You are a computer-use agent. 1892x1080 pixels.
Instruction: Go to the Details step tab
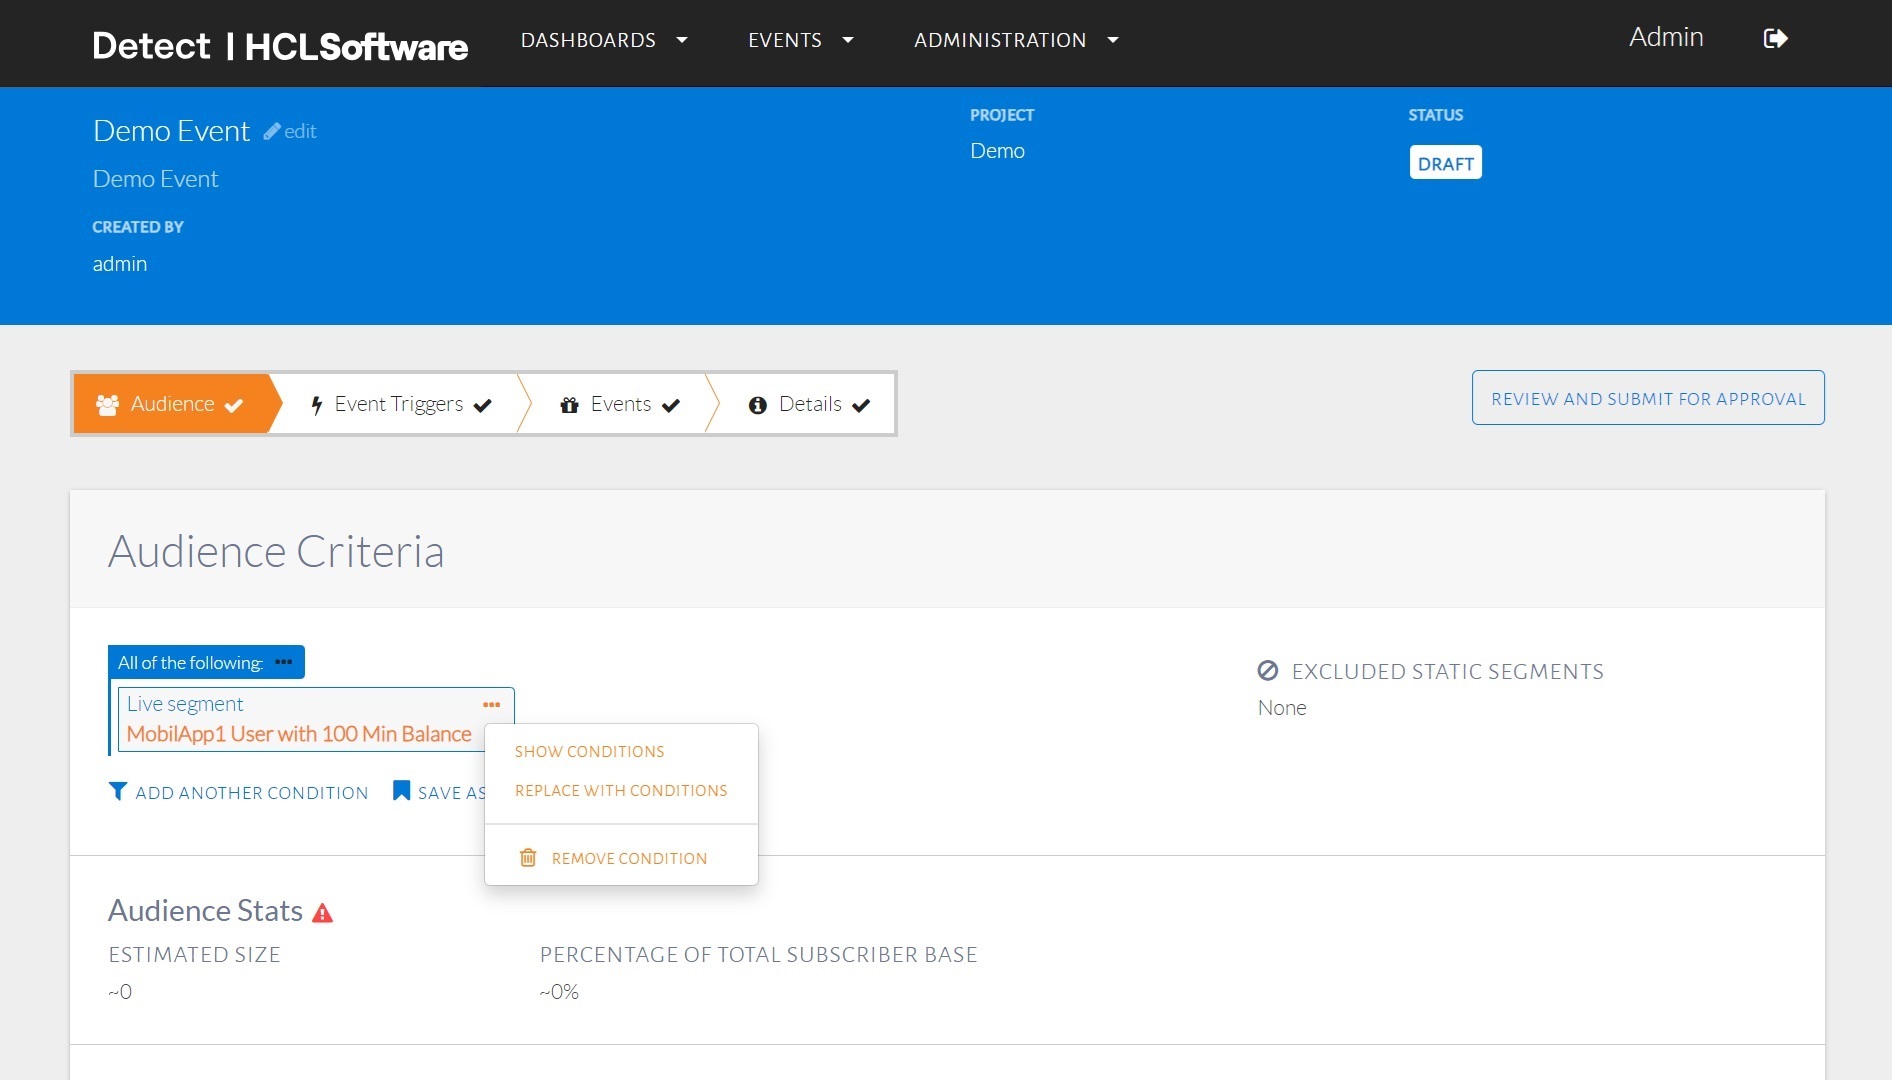pyautogui.click(x=809, y=404)
